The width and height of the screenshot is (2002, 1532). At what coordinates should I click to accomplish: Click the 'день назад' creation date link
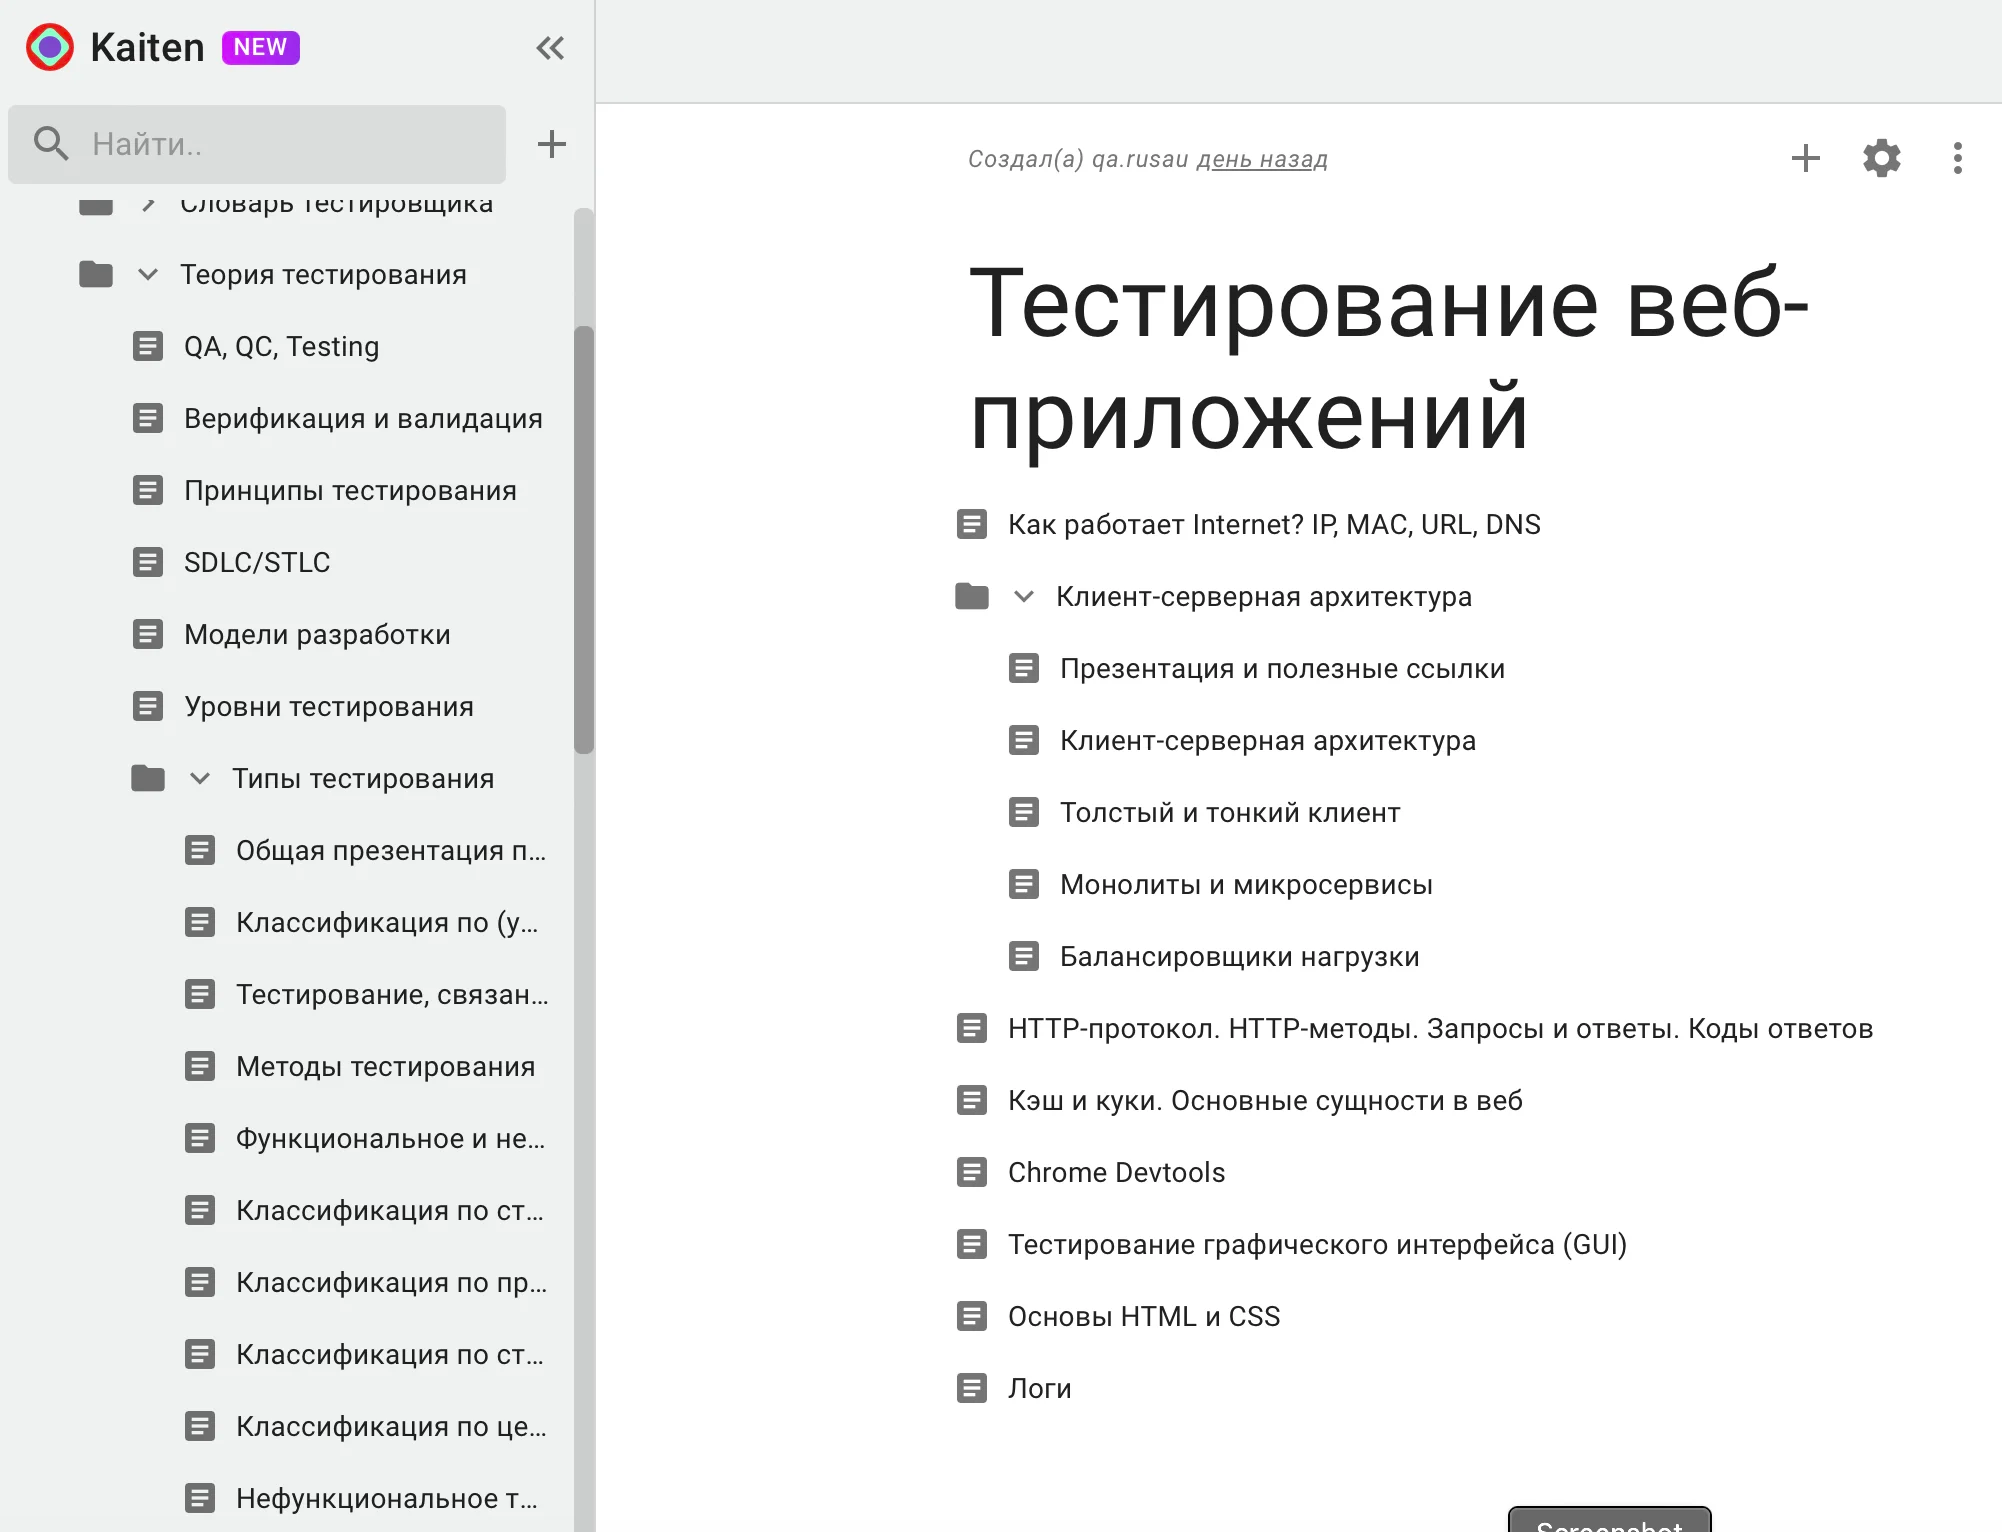[x=1262, y=159]
